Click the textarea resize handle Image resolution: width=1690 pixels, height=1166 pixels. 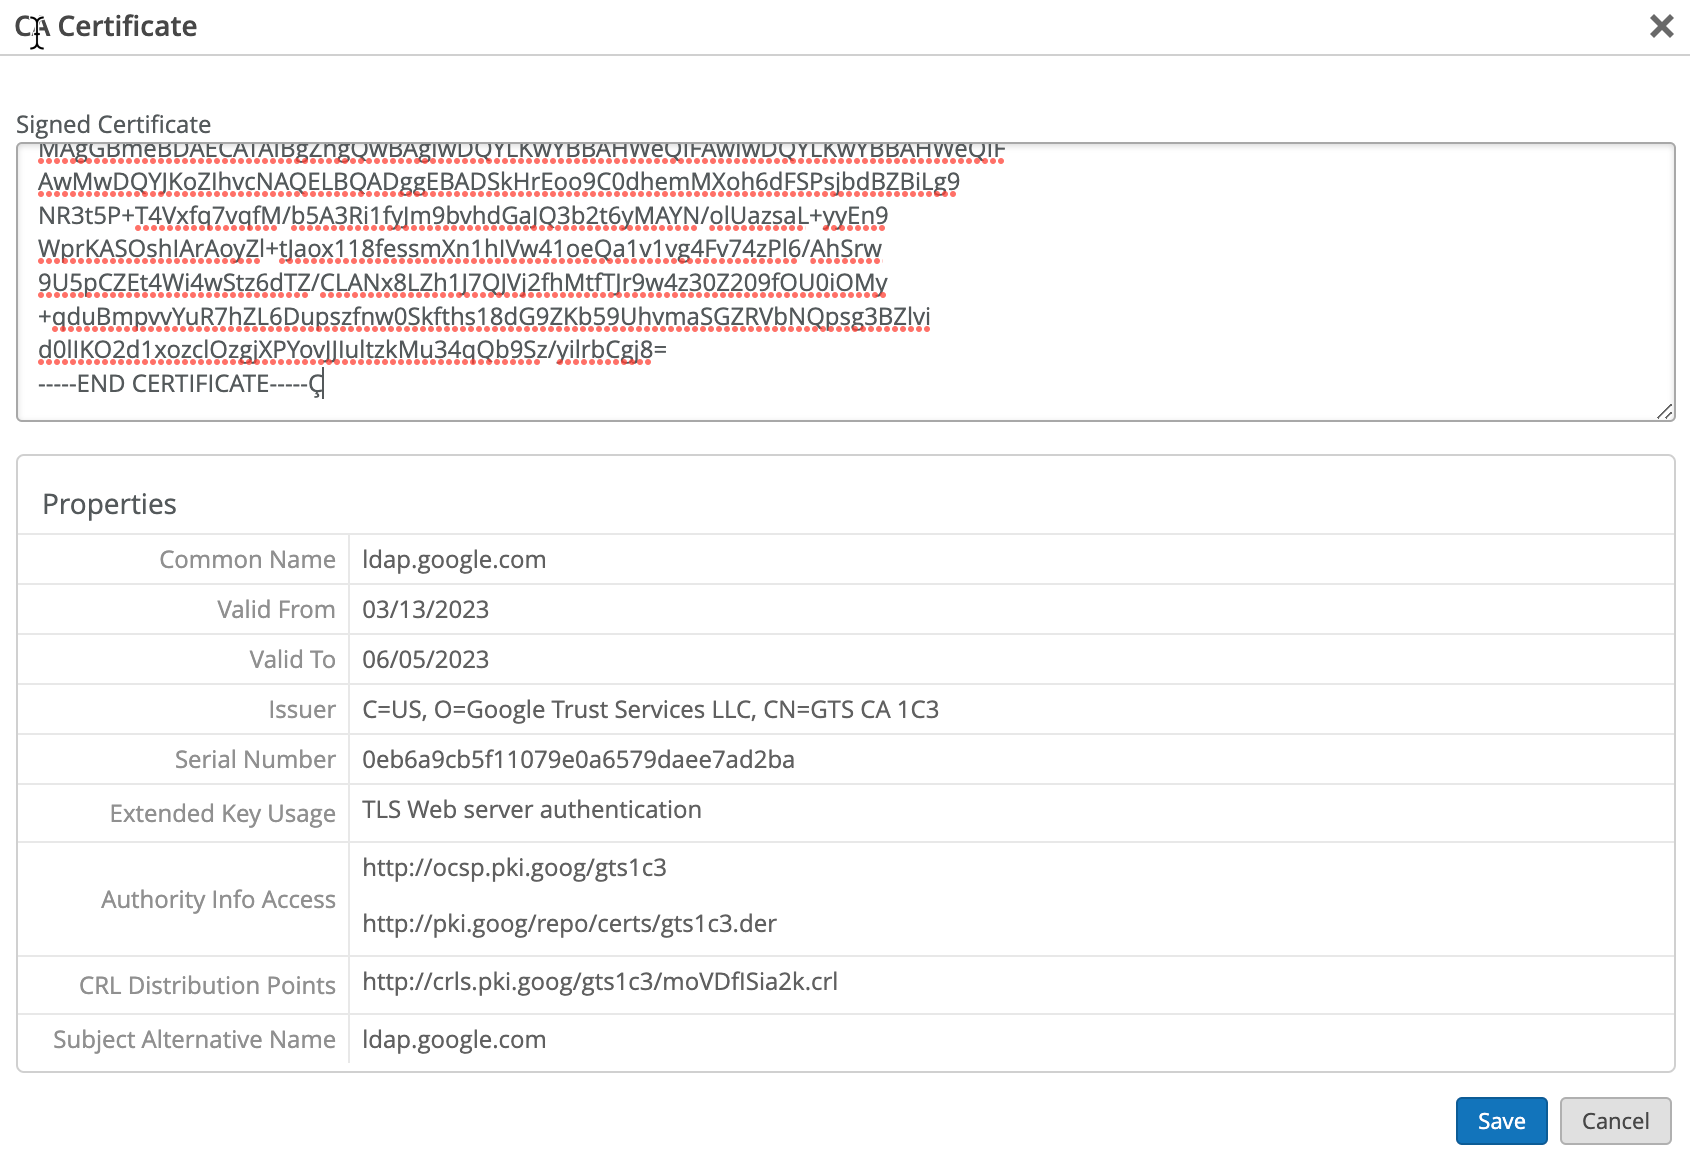(1664, 411)
